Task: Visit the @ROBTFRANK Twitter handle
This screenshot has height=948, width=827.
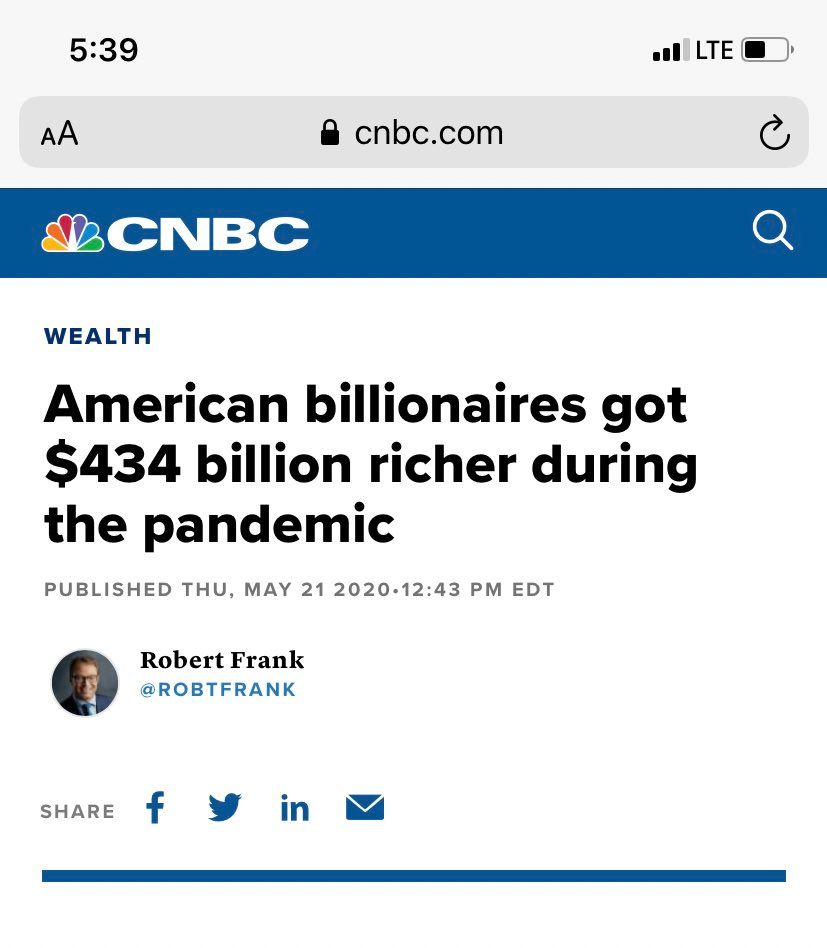Action: (218, 690)
